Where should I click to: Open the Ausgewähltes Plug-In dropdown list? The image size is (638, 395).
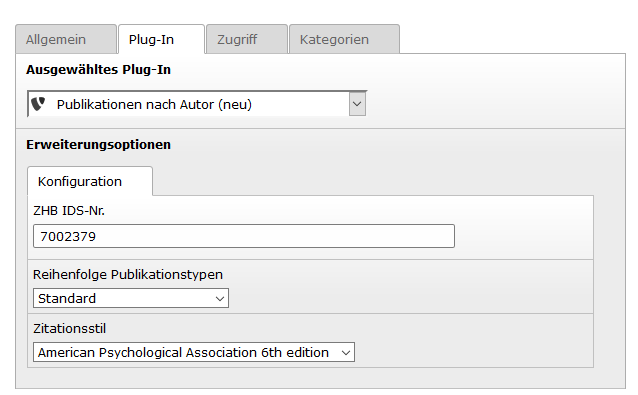click(197, 104)
